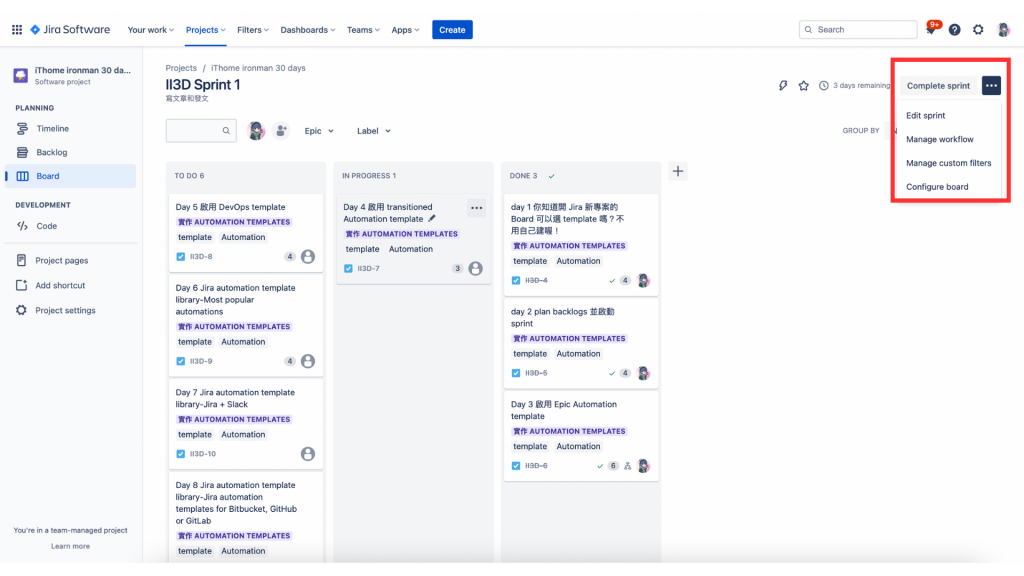1024x576 pixels.
Task: Open the Label filter dropdown
Action: pyautogui.click(x=374, y=131)
